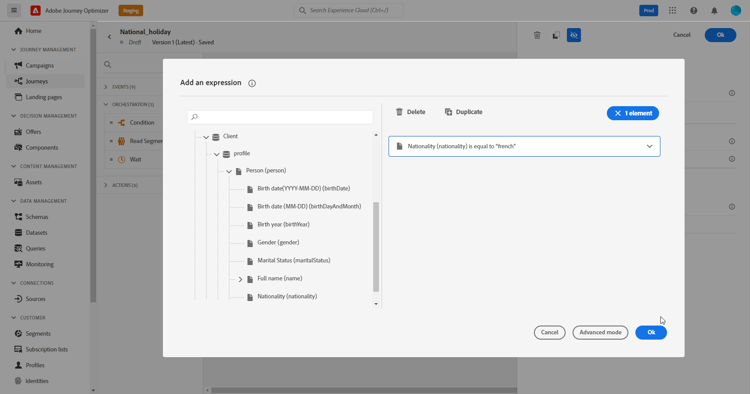
Task: Deselect the 1 element chip
Action: 633,113
